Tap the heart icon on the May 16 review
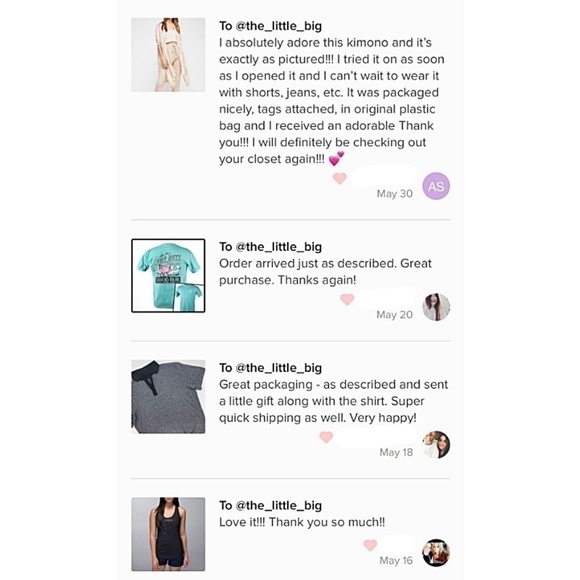This screenshot has height=580, width=580. [370, 545]
